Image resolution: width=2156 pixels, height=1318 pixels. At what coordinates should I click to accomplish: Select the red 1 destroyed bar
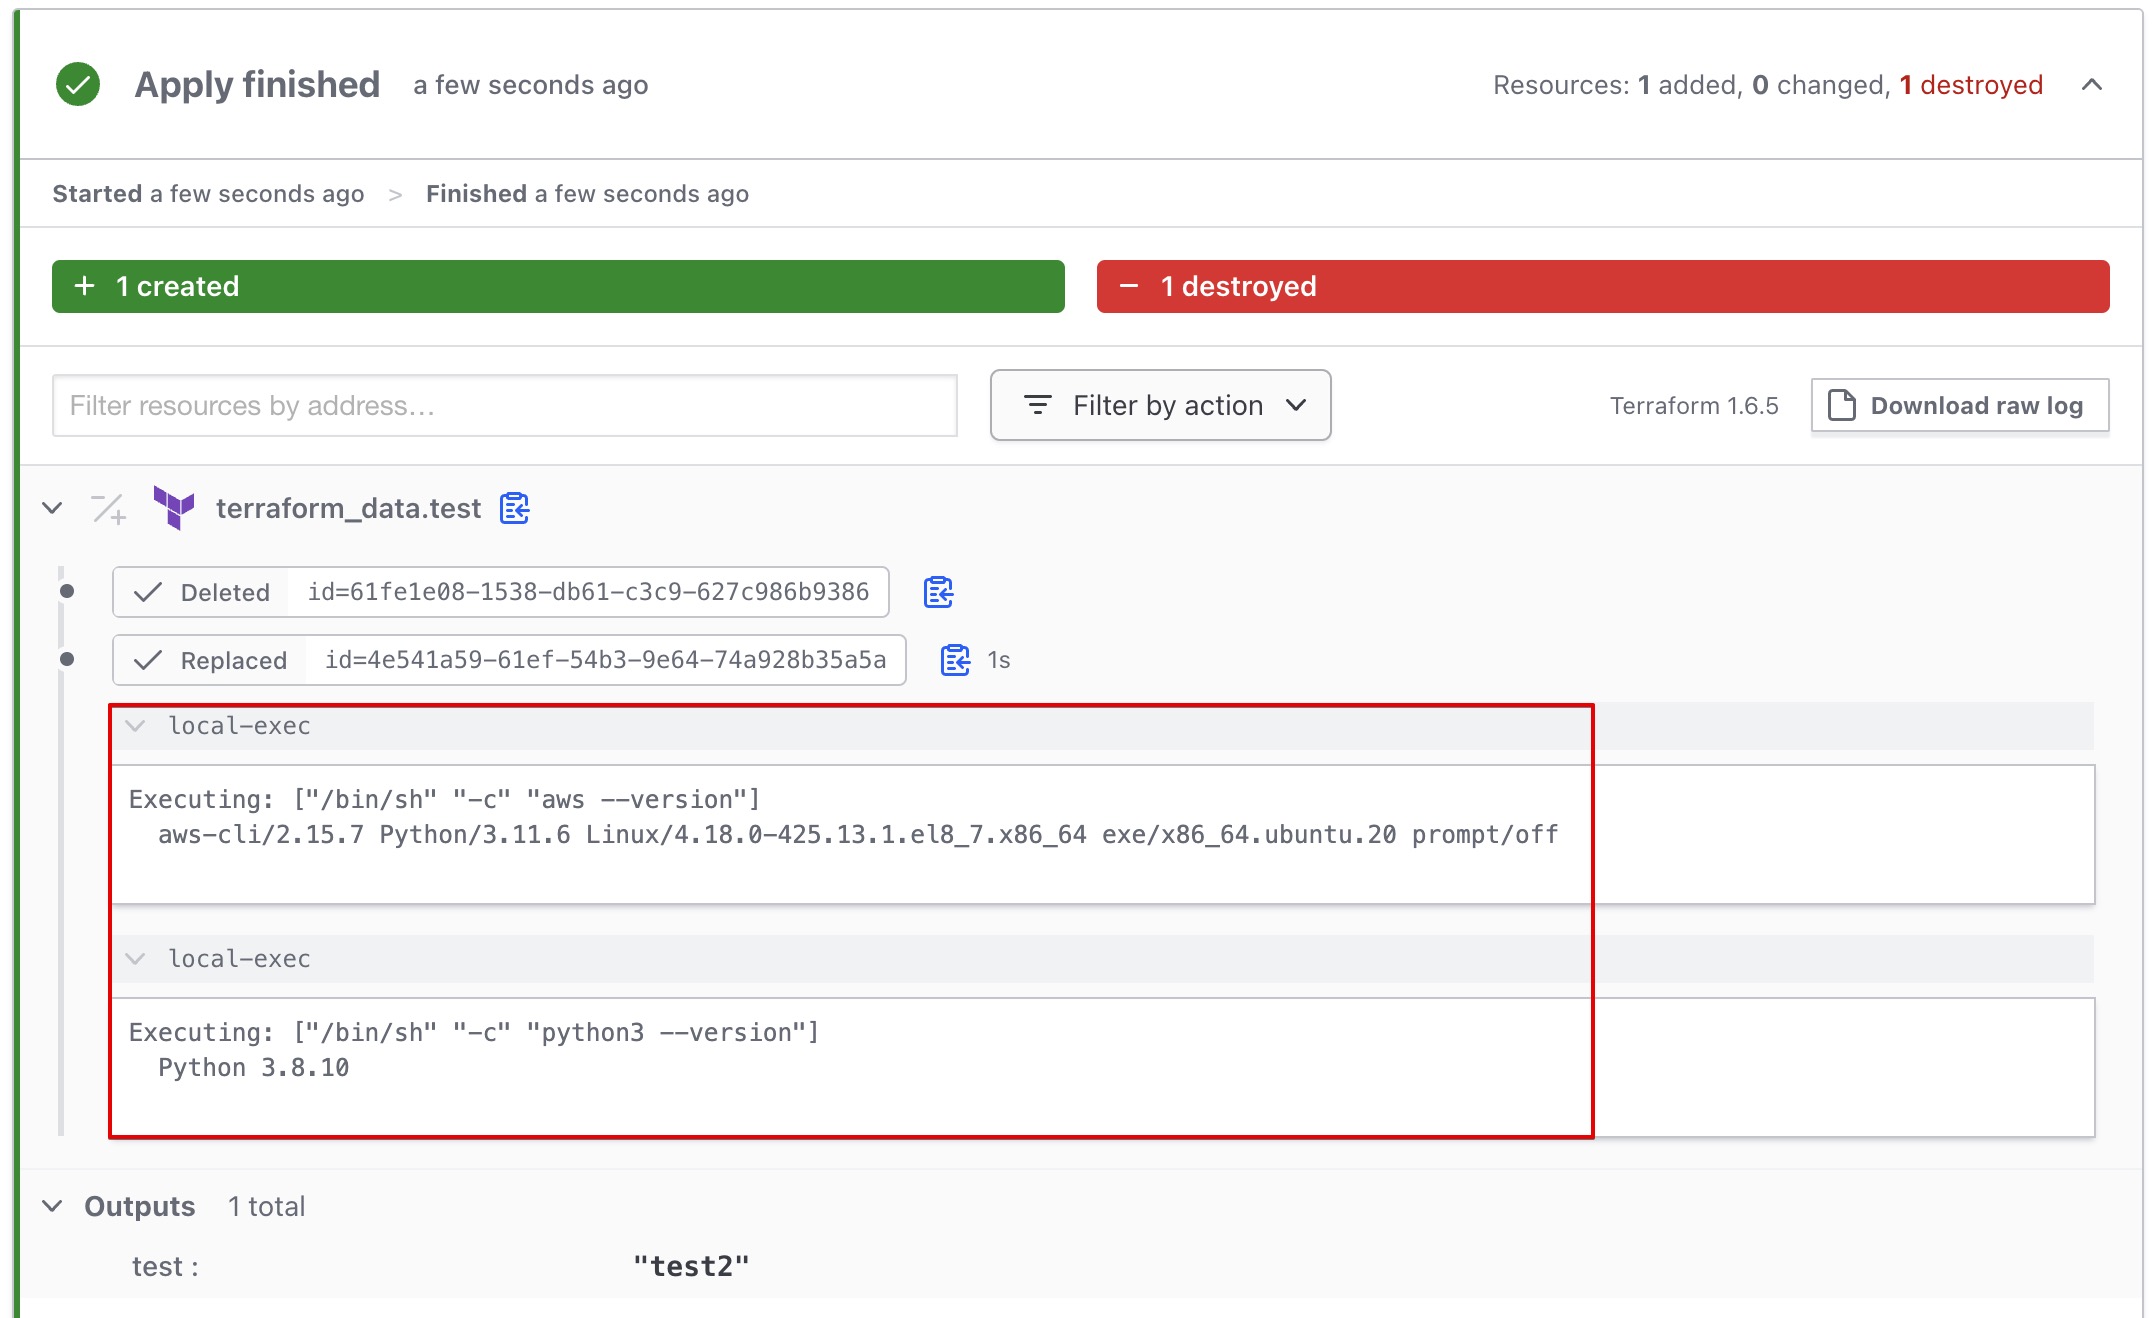[1602, 287]
